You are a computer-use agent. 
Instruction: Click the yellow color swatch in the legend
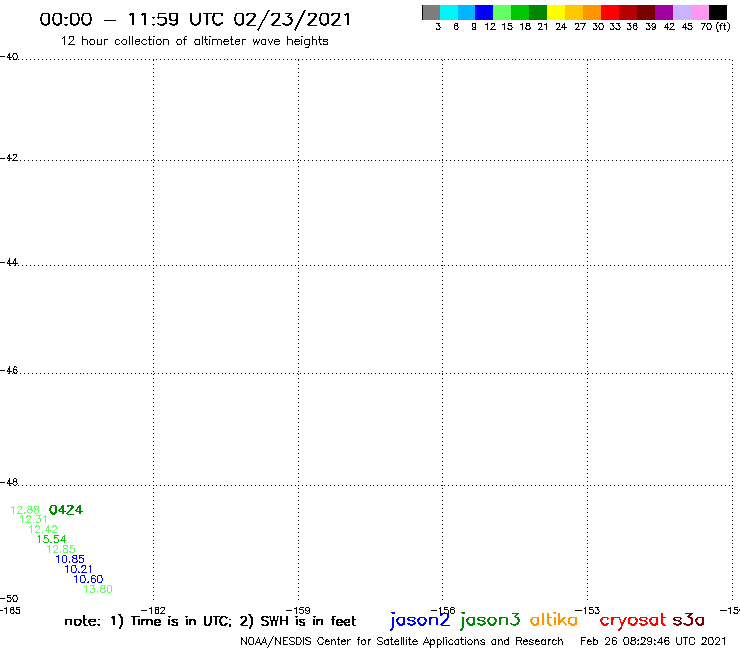556,12
